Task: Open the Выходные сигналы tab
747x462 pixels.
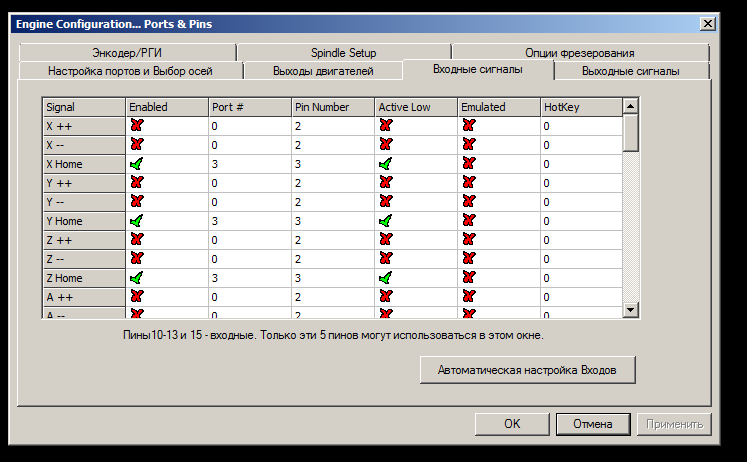Action: pos(630,71)
